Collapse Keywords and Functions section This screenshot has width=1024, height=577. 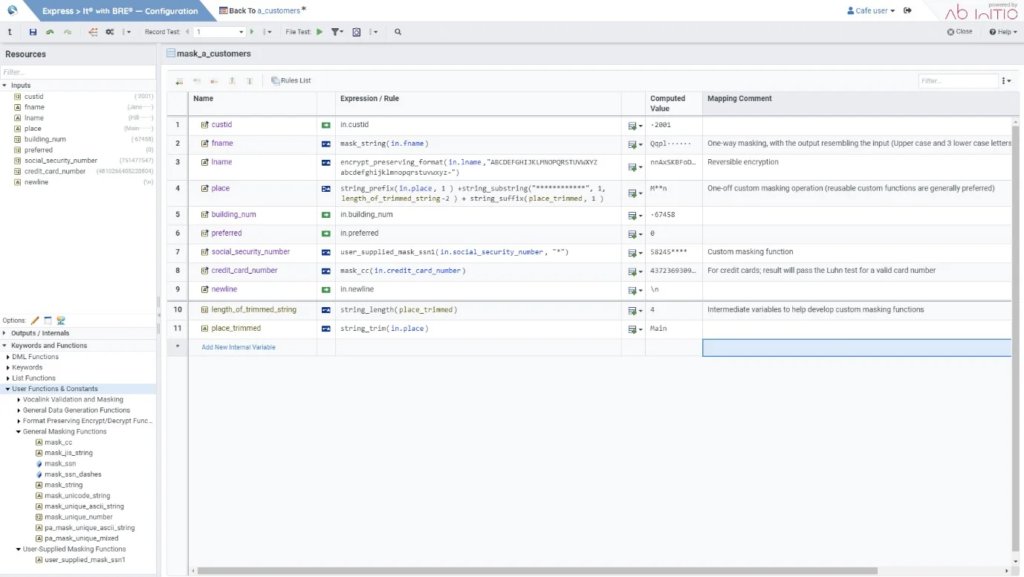tap(5, 346)
